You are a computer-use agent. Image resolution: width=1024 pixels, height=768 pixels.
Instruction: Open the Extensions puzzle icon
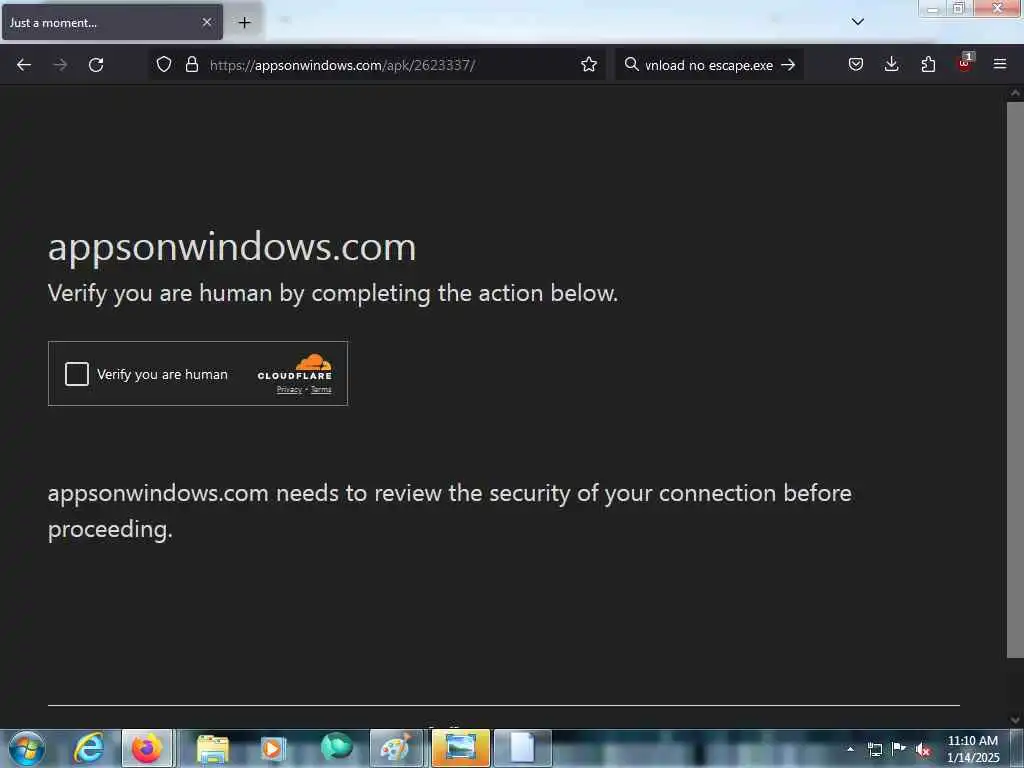pyautogui.click(x=928, y=64)
